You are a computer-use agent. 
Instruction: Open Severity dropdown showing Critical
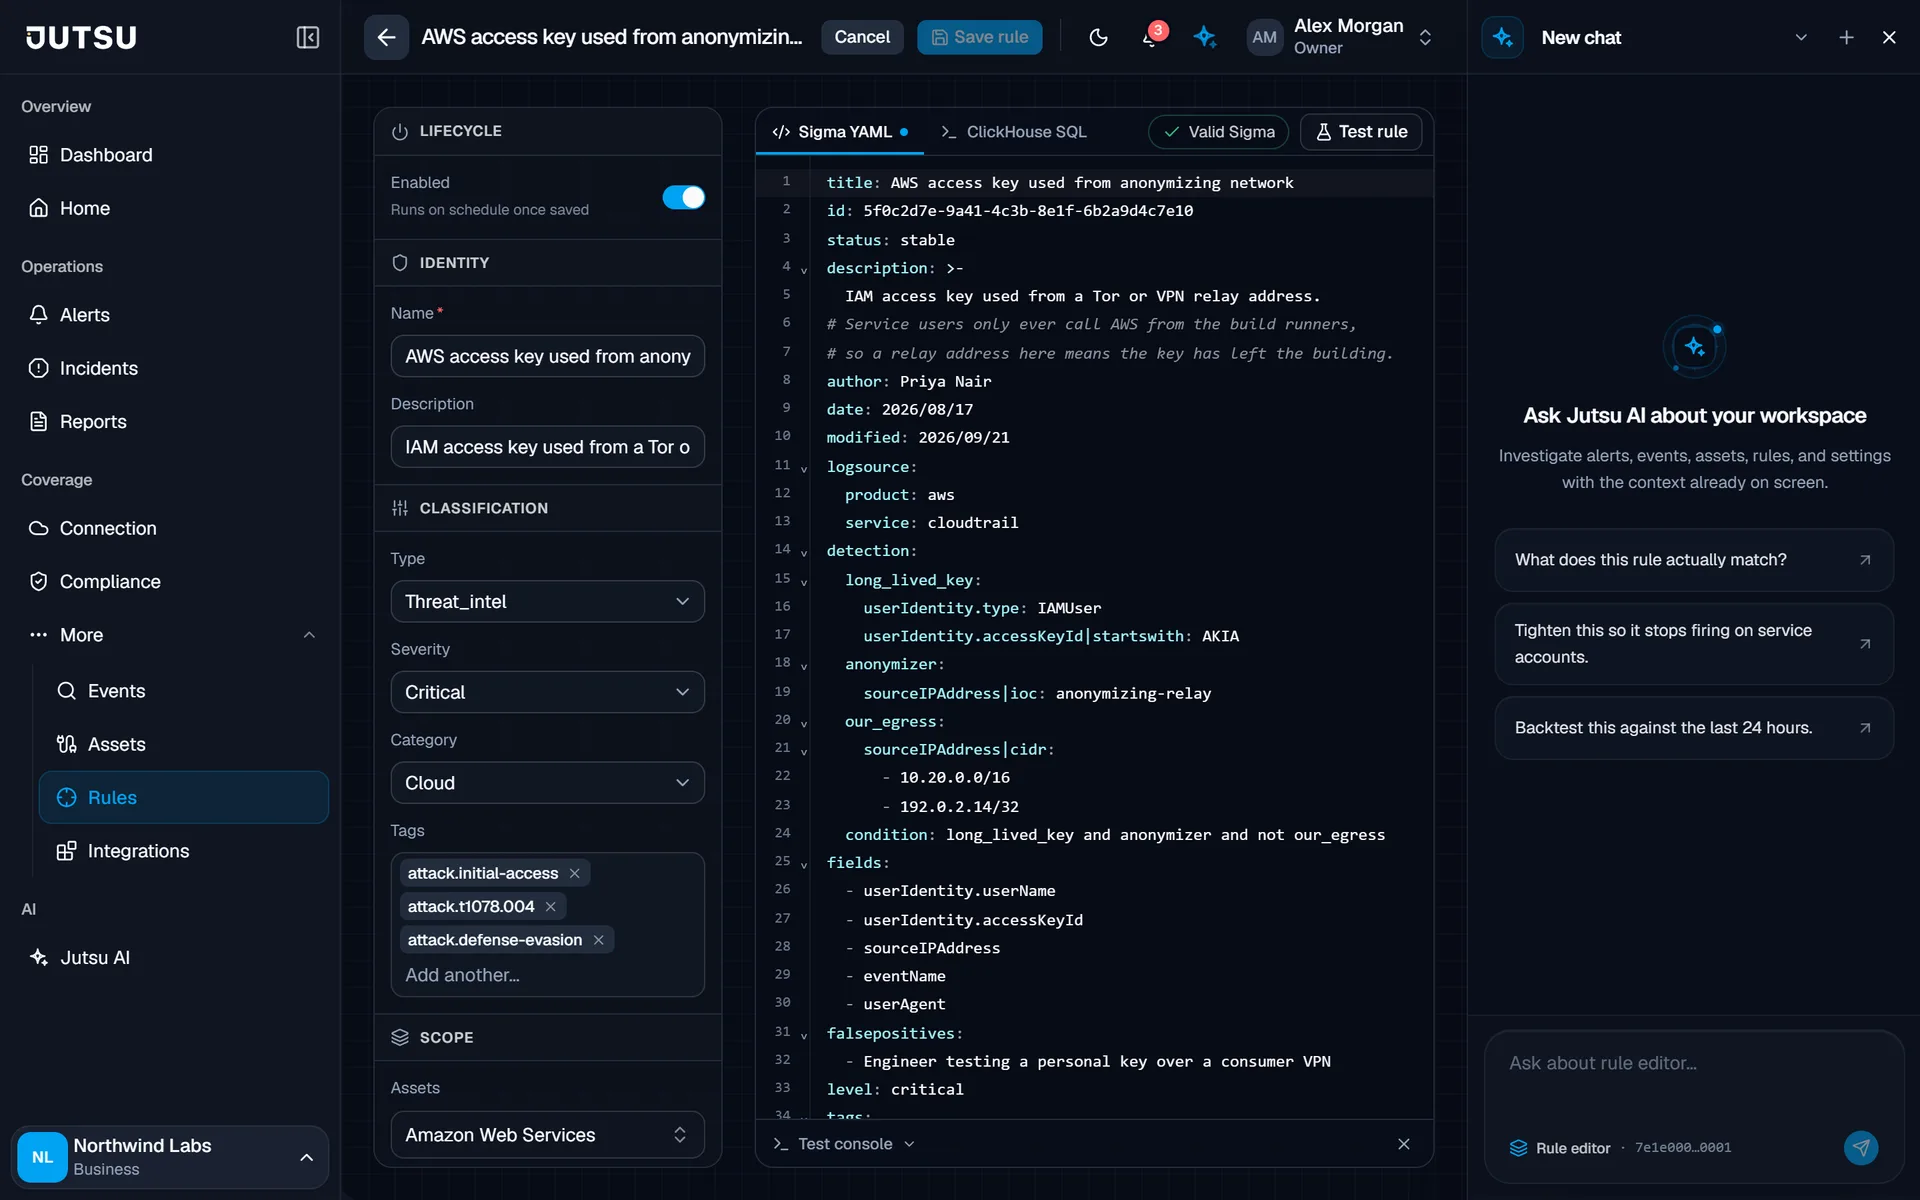click(x=548, y=692)
